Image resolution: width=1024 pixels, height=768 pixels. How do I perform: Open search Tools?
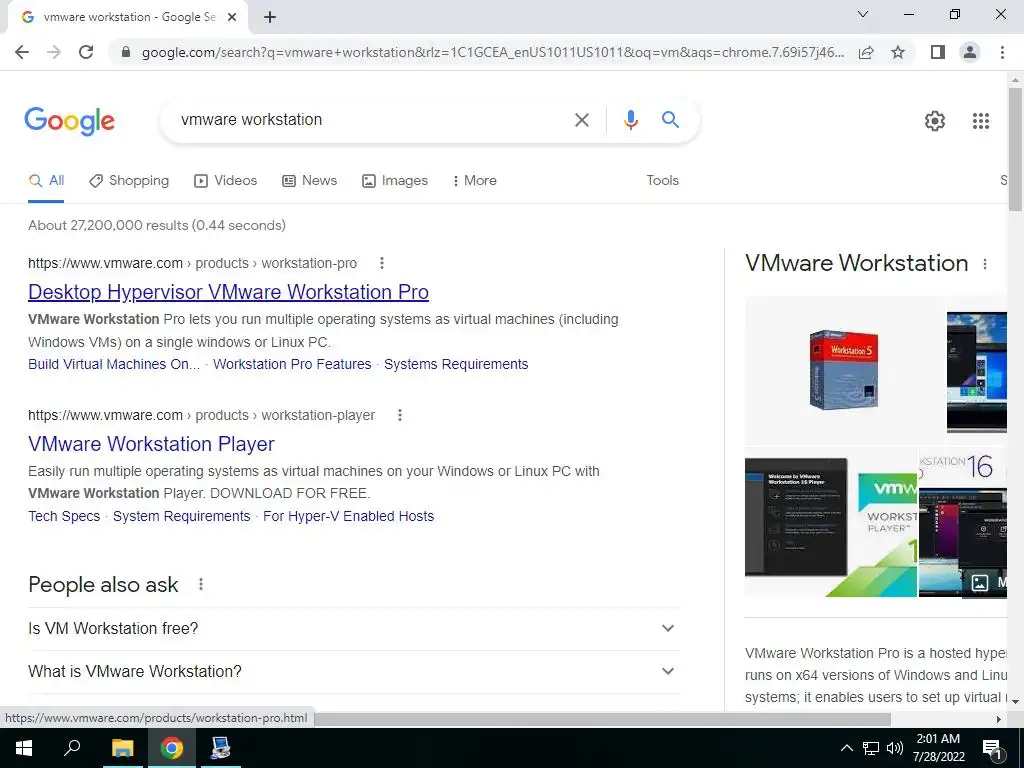pos(662,181)
